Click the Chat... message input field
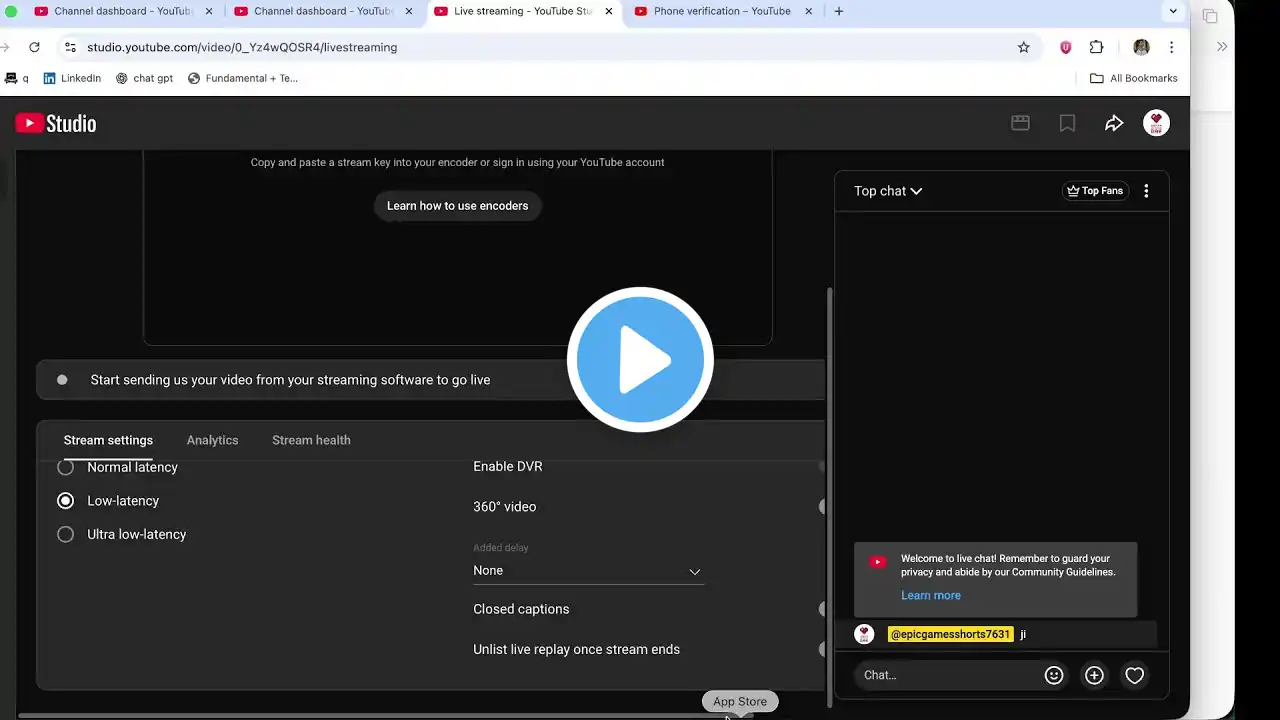The image size is (1280, 720). 950,675
